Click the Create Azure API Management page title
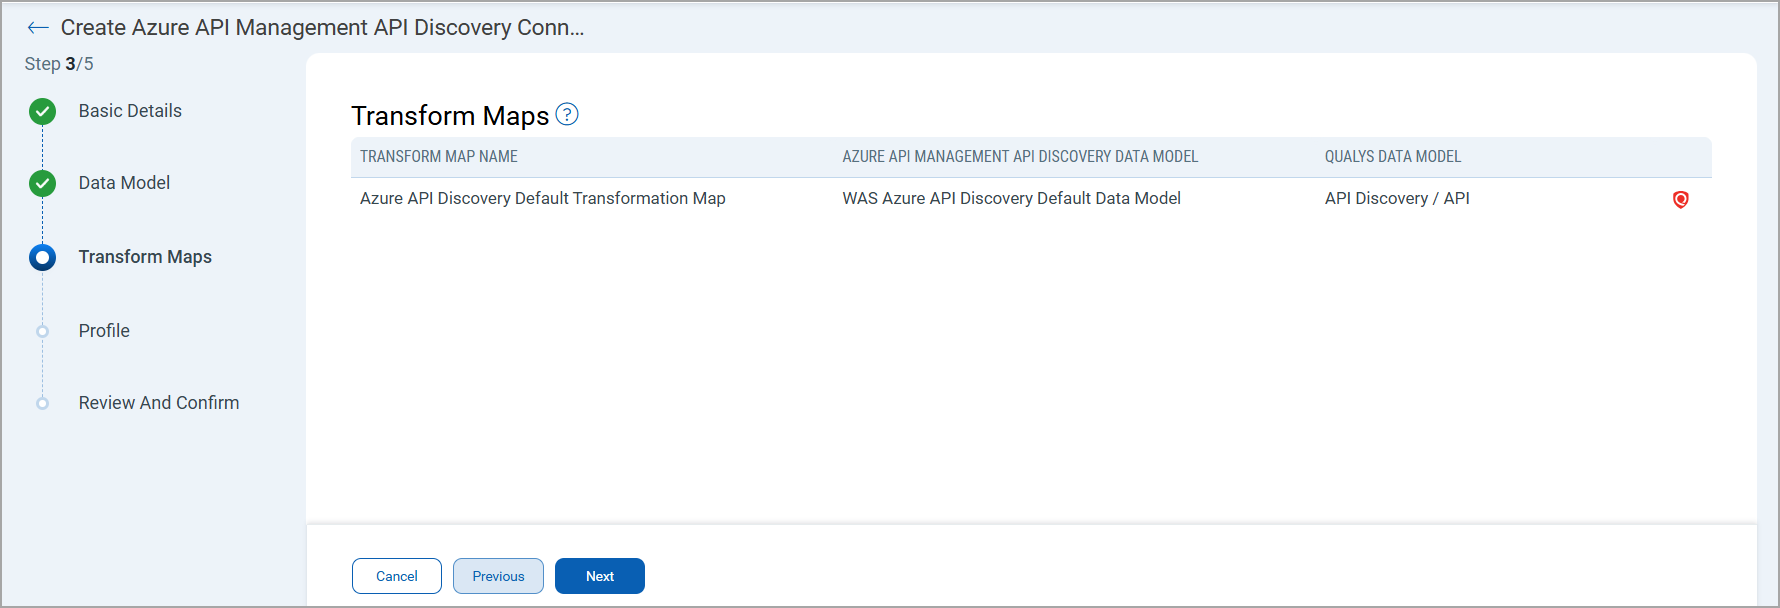The width and height of the screenshot is (1780, 608). (322, 28)
